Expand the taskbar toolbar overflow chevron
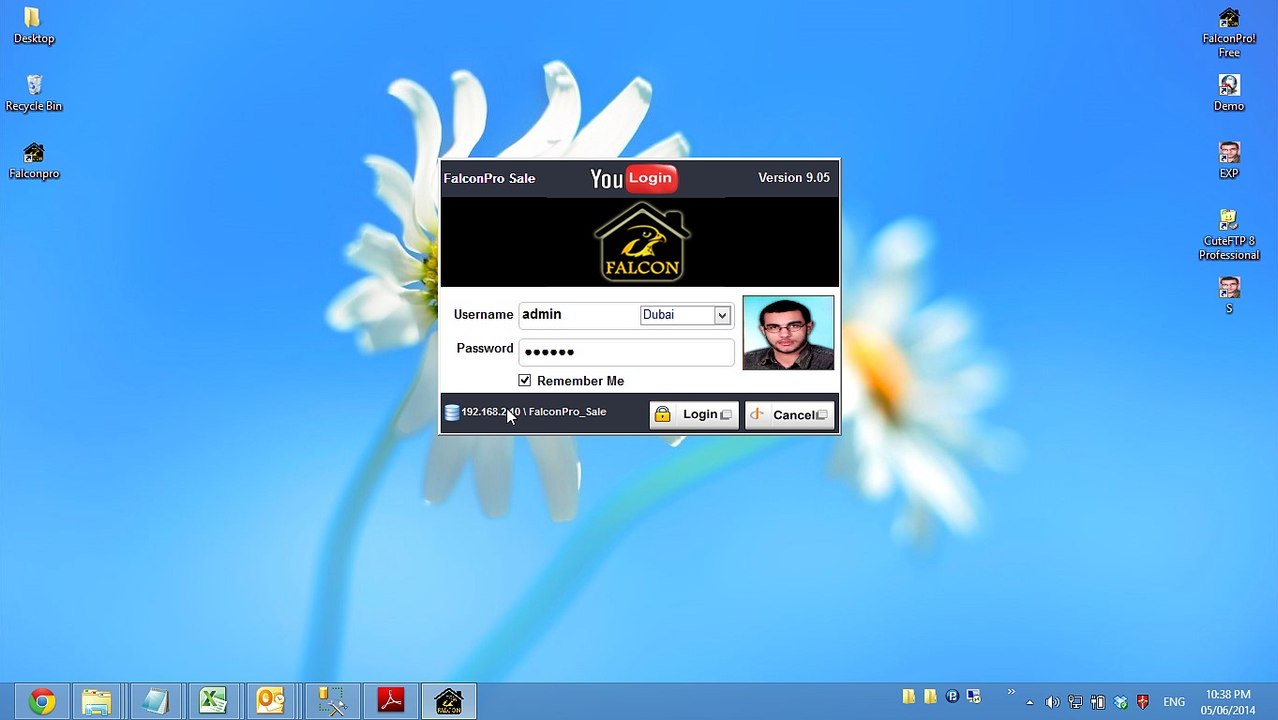This screenshot has width=1278, height=720. click(1011, 693)
